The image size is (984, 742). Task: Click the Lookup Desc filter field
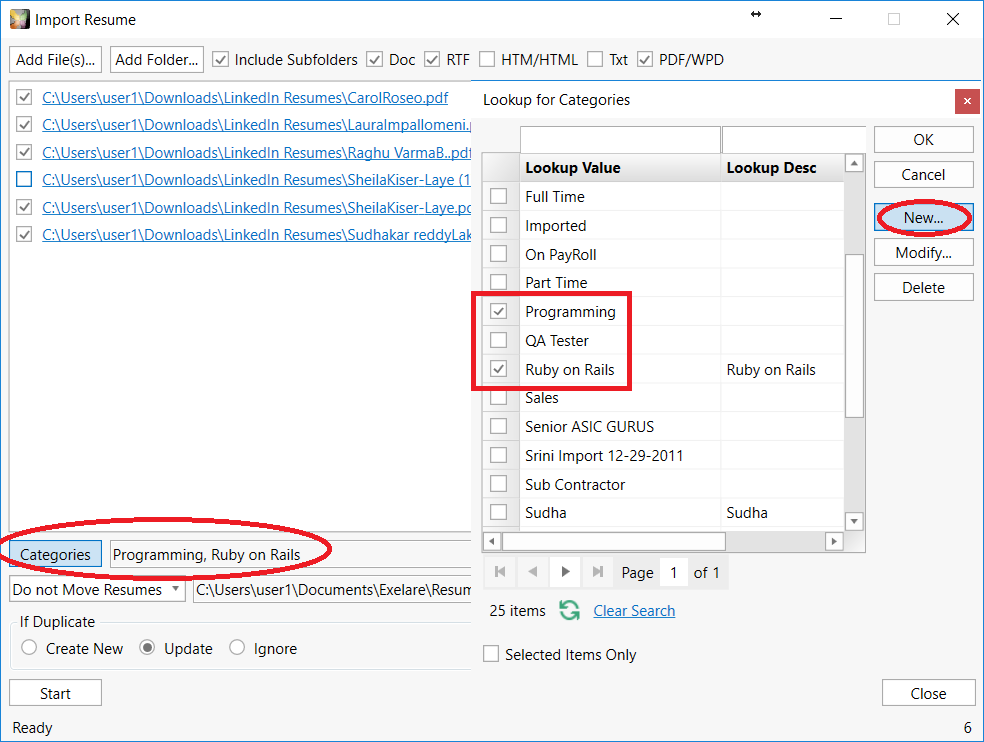794,139
